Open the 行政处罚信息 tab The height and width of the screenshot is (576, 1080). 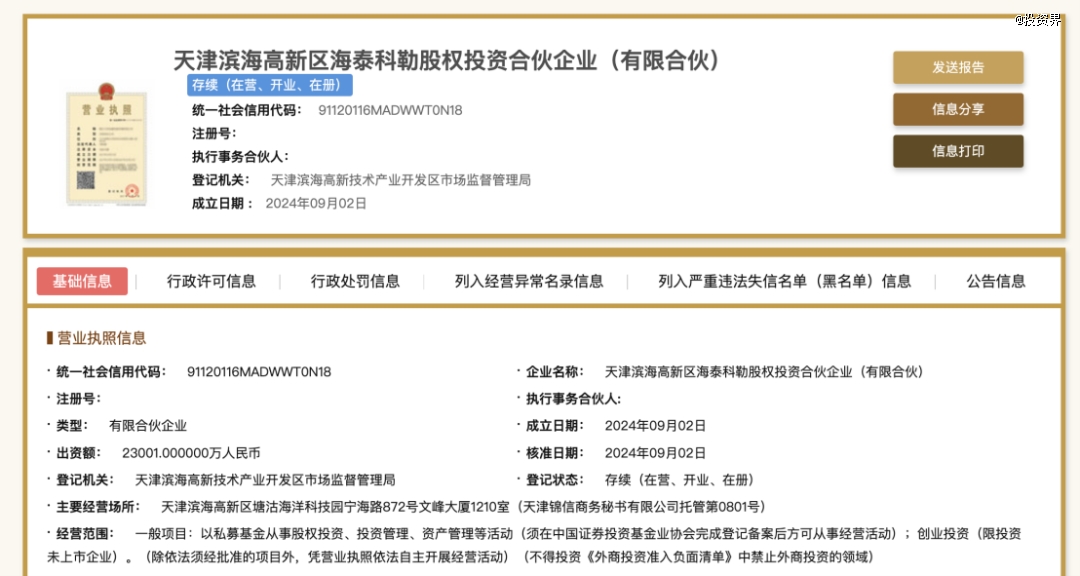point(355,281)
